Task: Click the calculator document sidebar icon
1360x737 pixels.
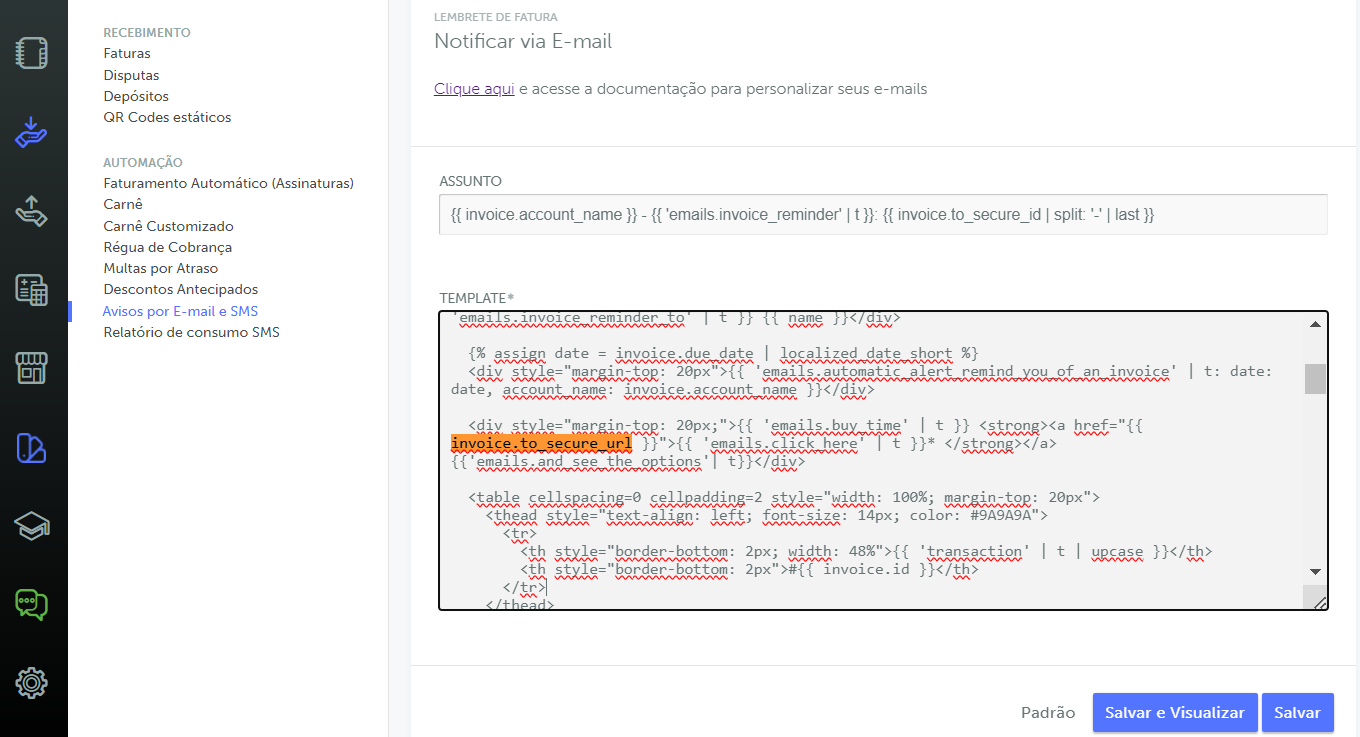Action: tap(32, 290)
